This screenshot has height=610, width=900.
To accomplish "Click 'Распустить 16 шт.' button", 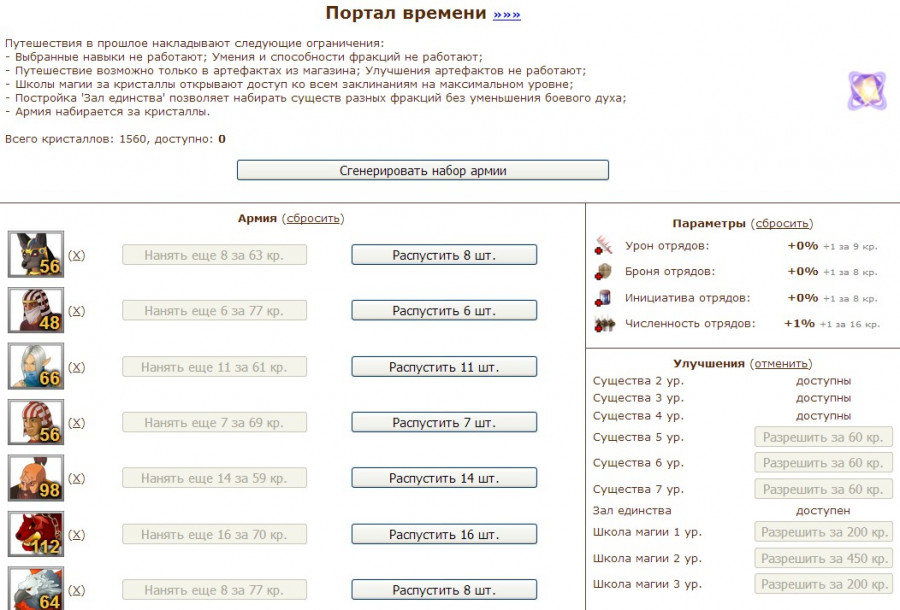I will [x=444, y=534].
